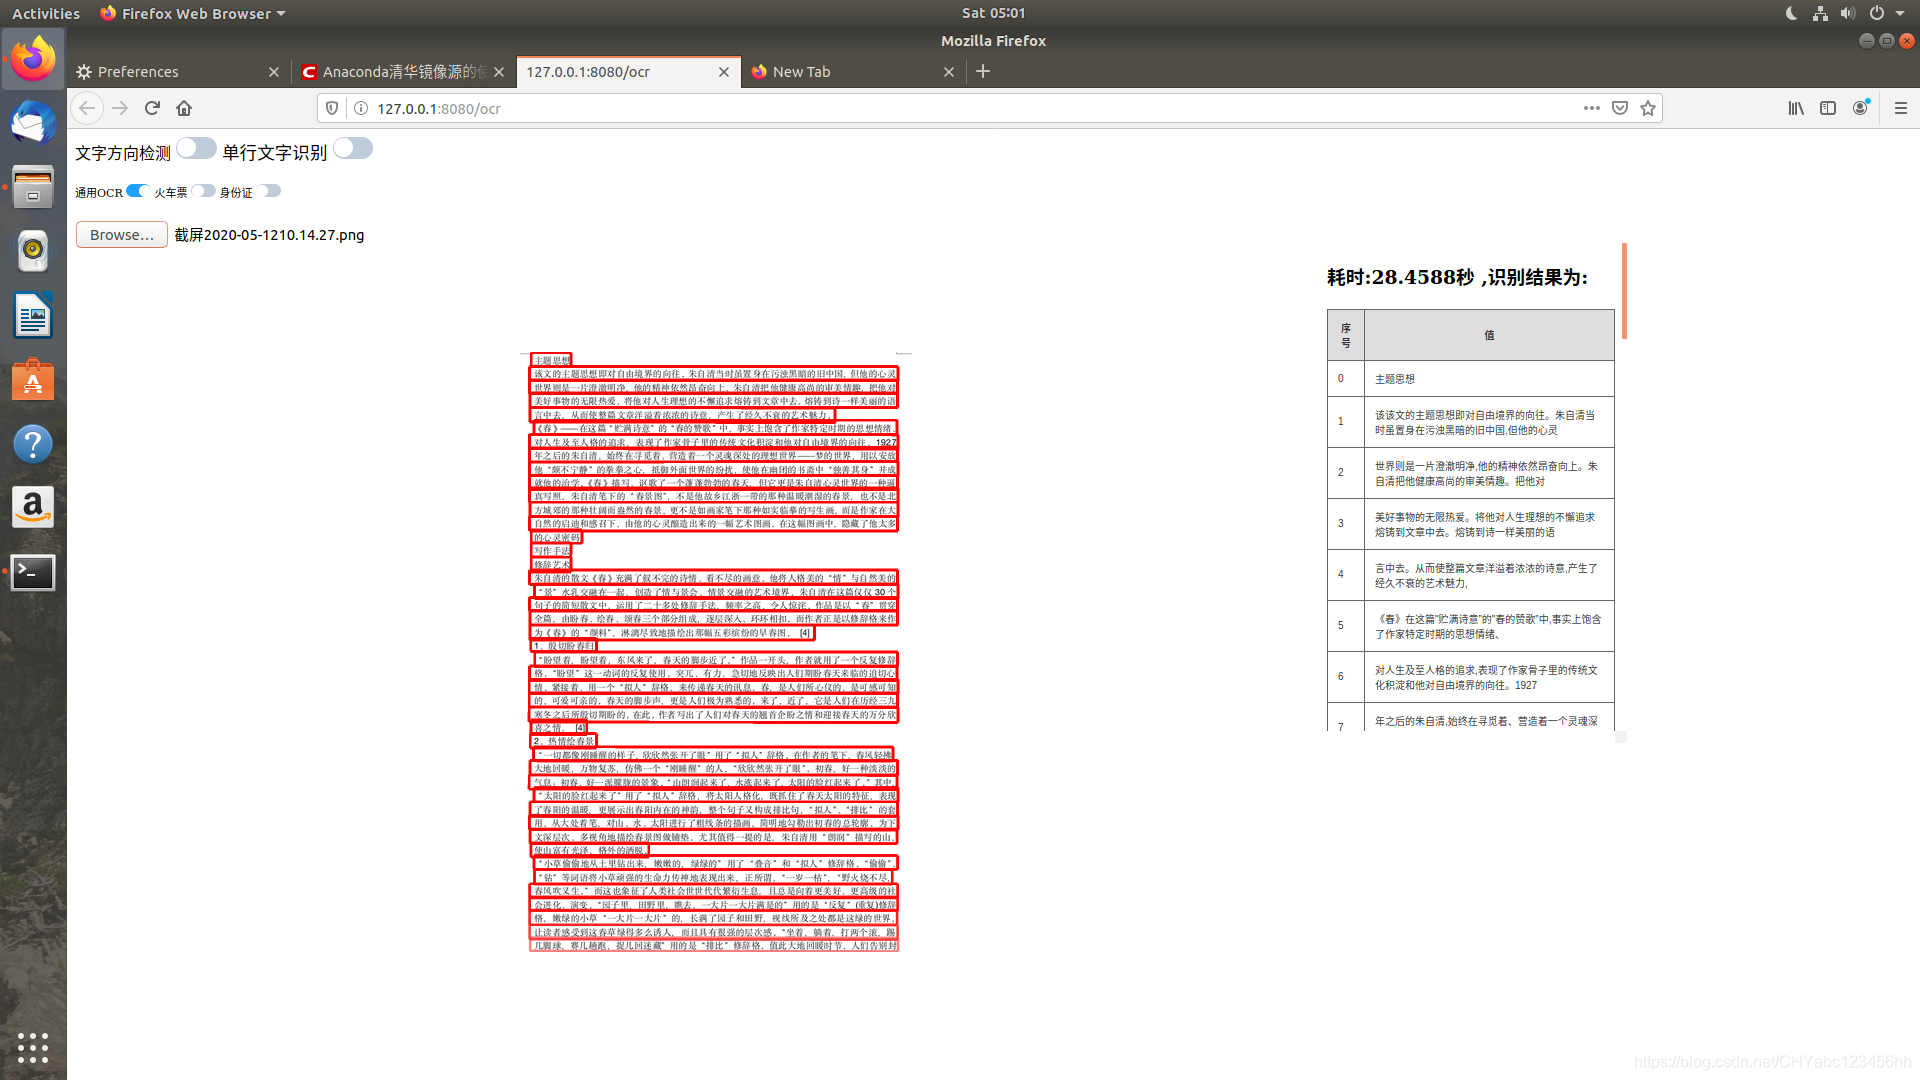Open Firefox account icon
This screenshot has width=1920, height=1080.
(x=1860, y=108)
